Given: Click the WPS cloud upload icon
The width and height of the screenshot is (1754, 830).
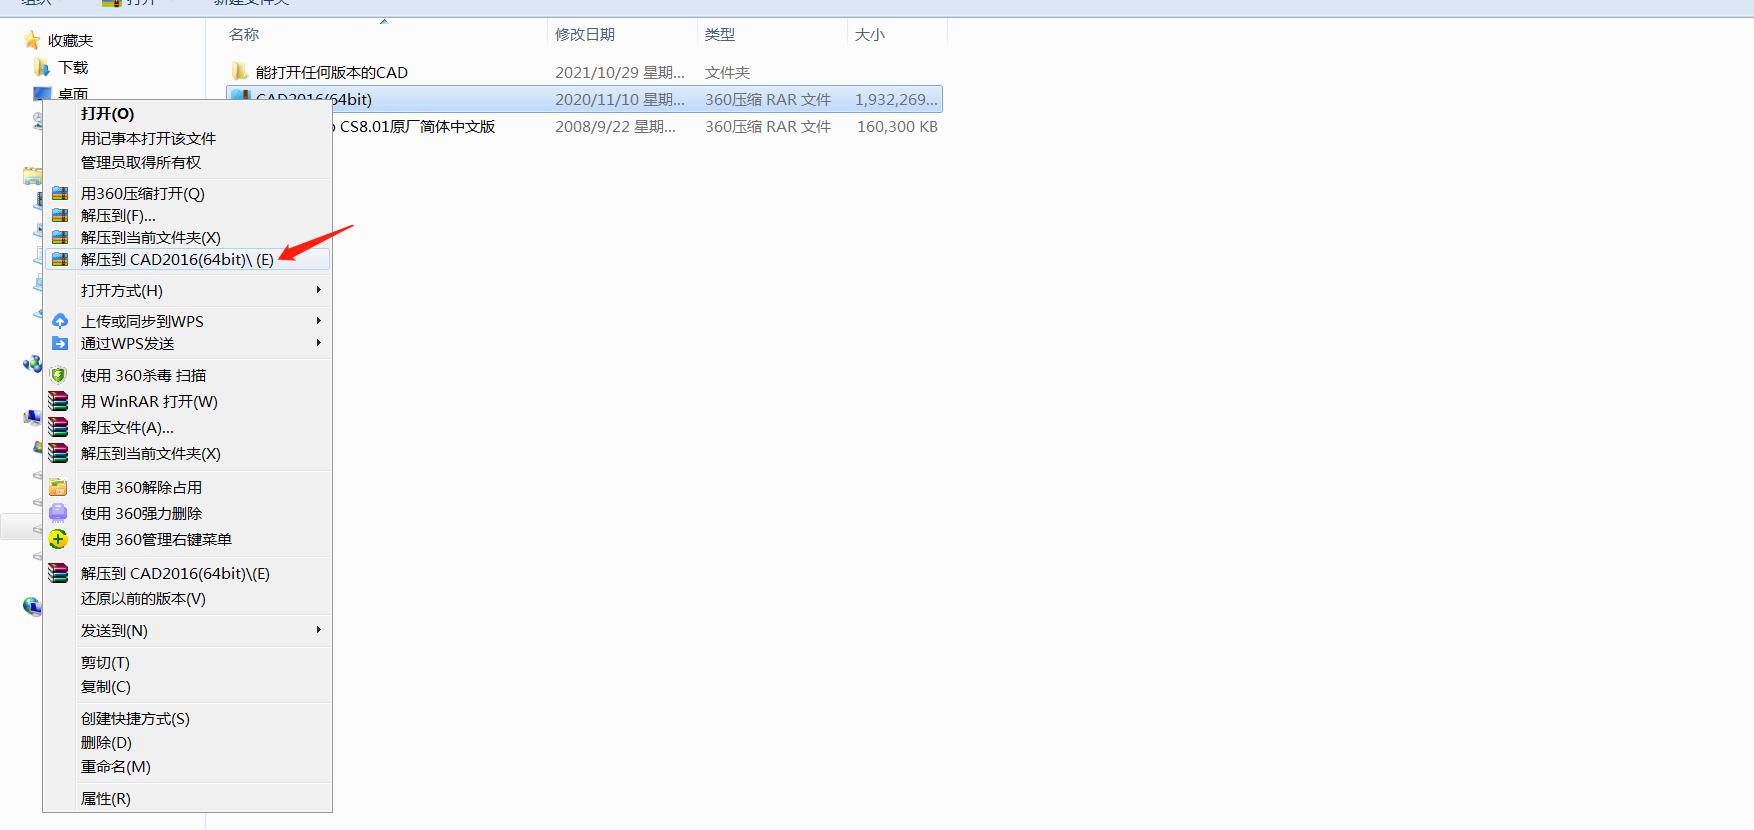Looking at the screenshot, I should 60,321.
